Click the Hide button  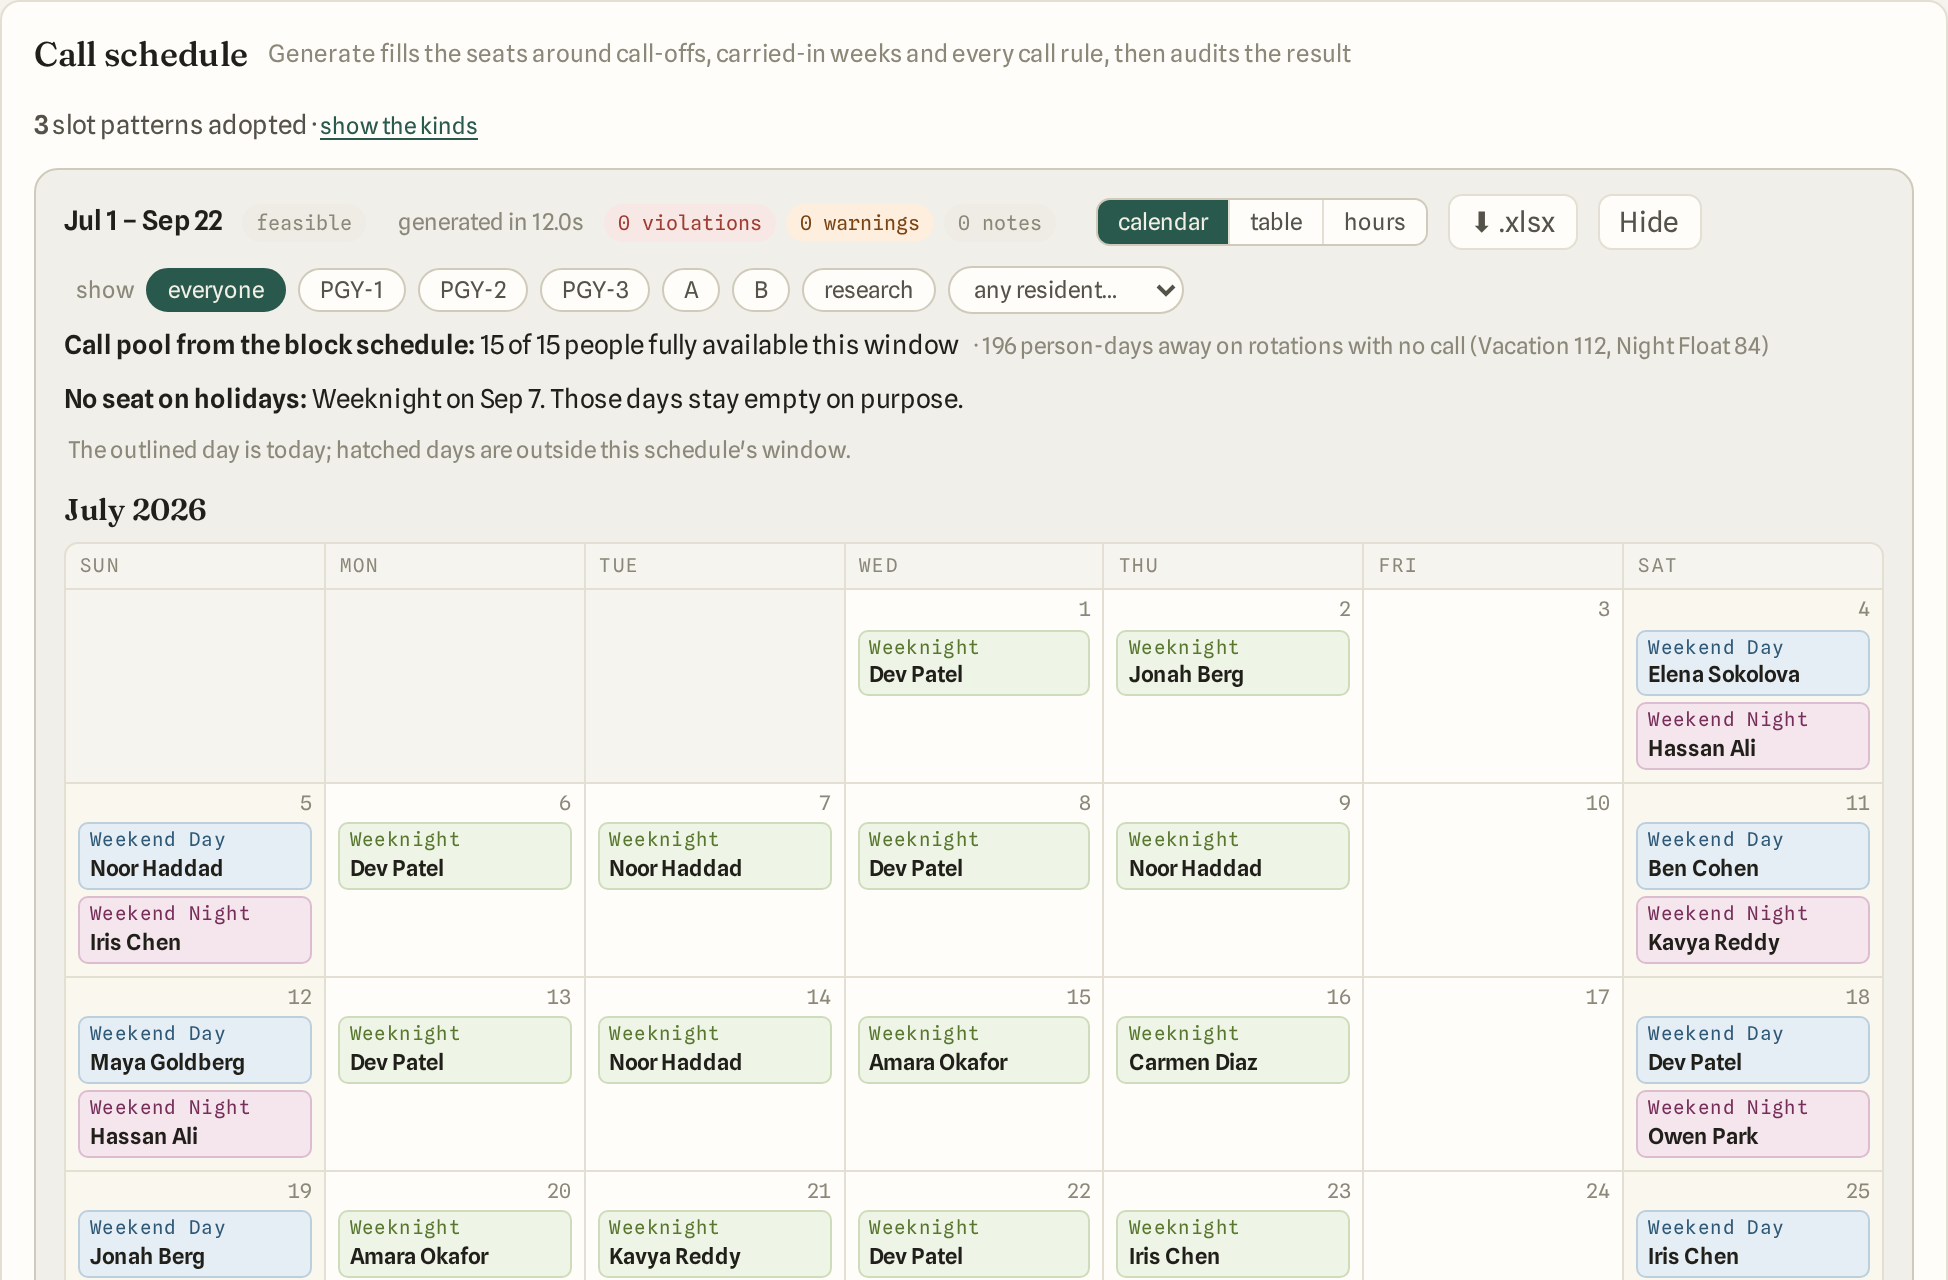pyautogui.click(x=1649, y=222)
